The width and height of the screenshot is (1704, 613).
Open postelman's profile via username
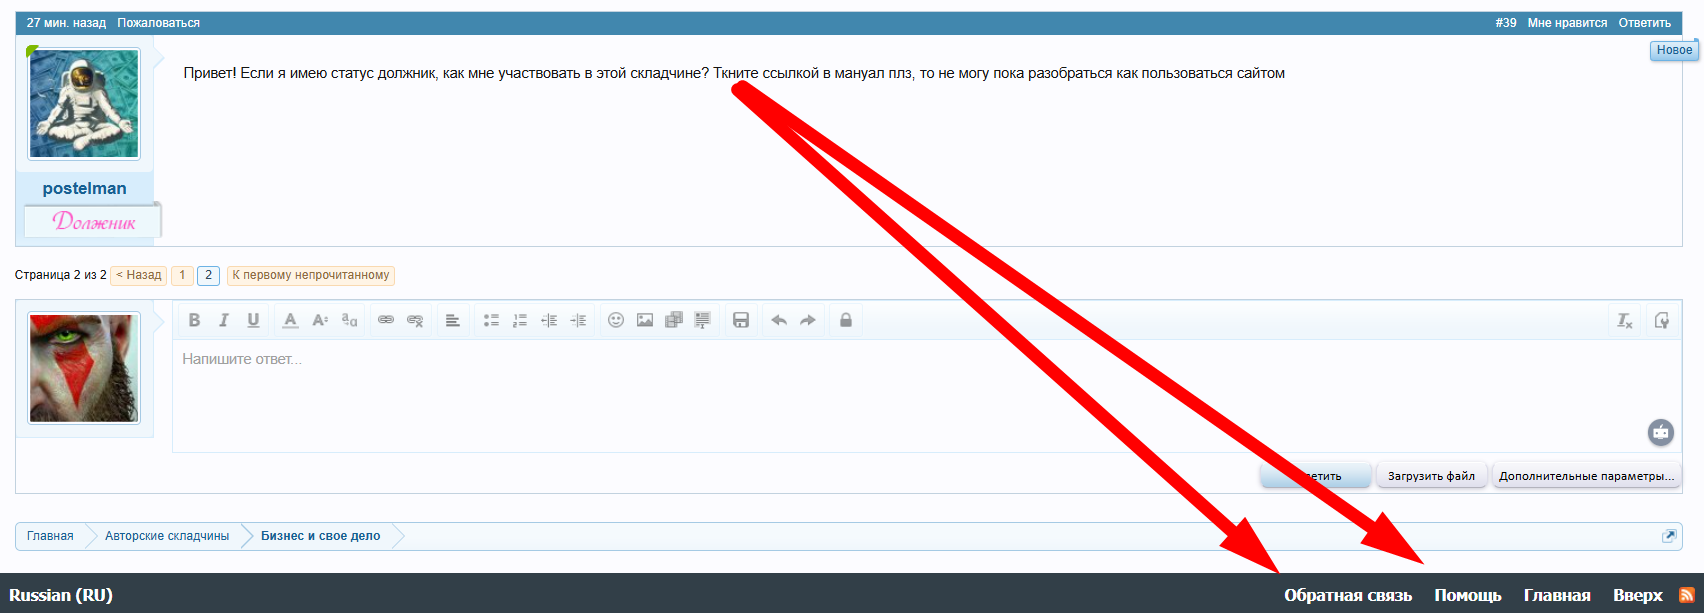coord(85,188)
